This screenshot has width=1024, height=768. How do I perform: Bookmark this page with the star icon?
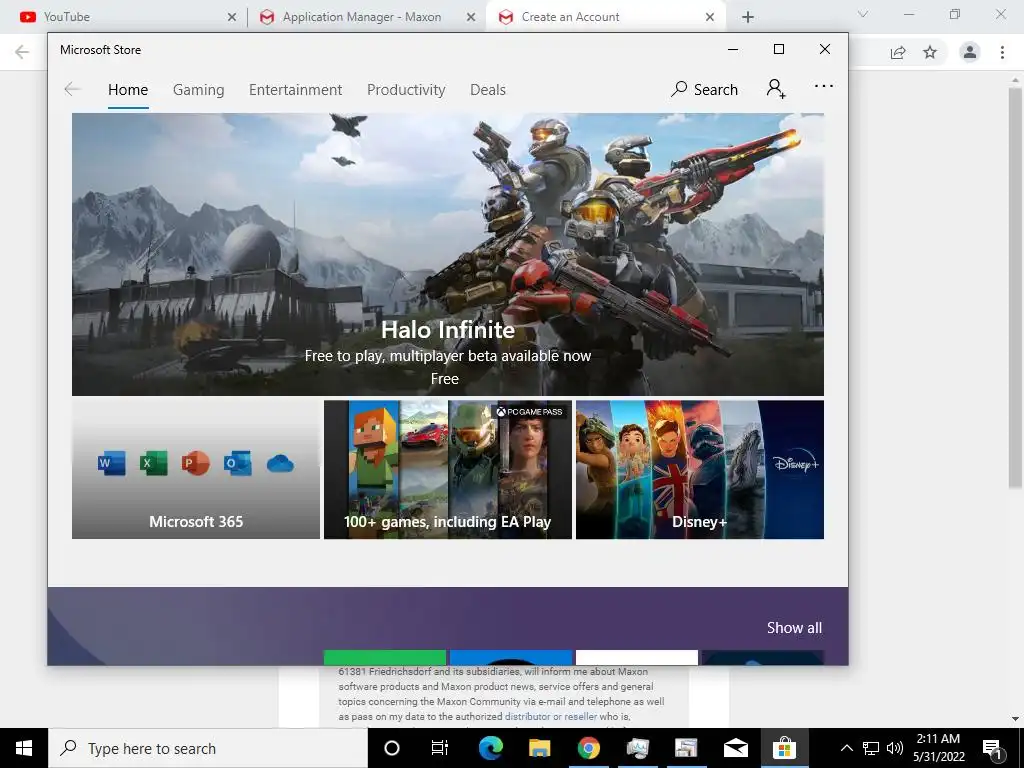click(x=930, y=52)
